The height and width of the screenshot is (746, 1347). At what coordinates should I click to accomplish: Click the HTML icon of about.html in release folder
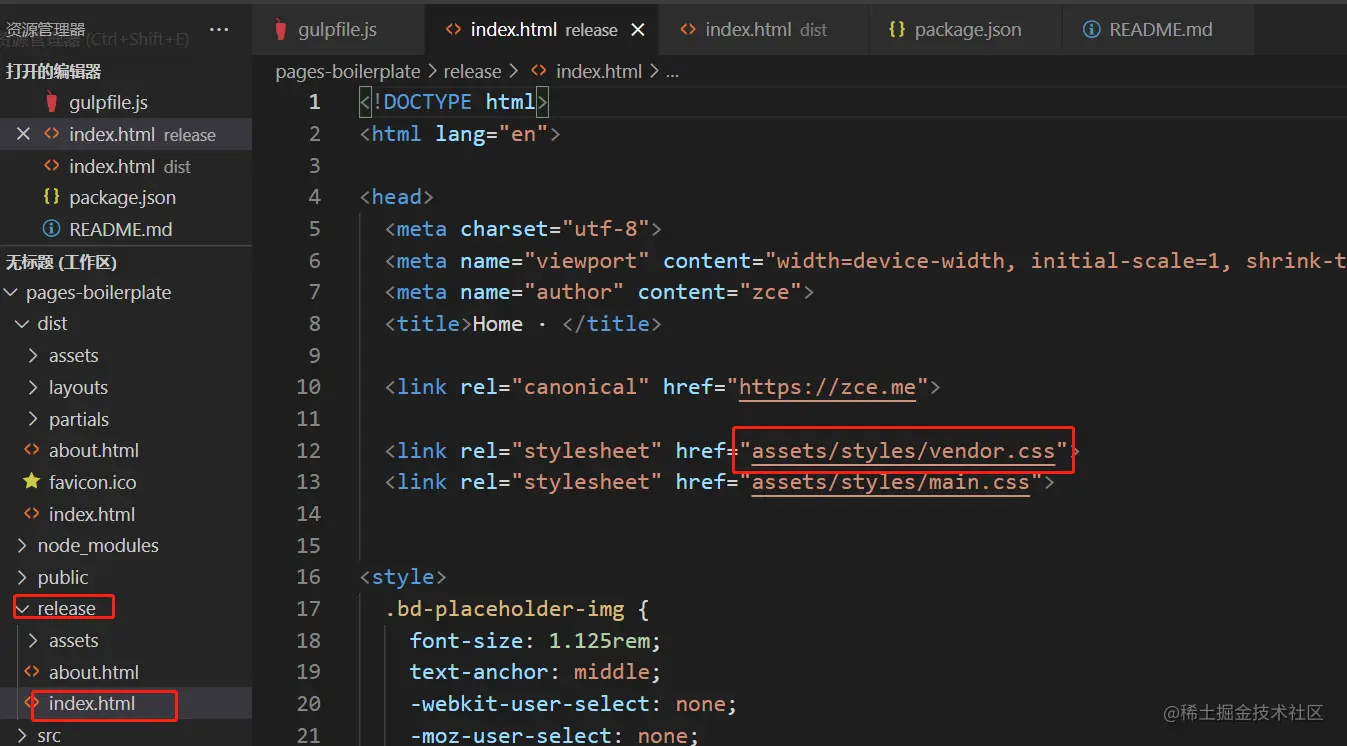tap(32, 672)
